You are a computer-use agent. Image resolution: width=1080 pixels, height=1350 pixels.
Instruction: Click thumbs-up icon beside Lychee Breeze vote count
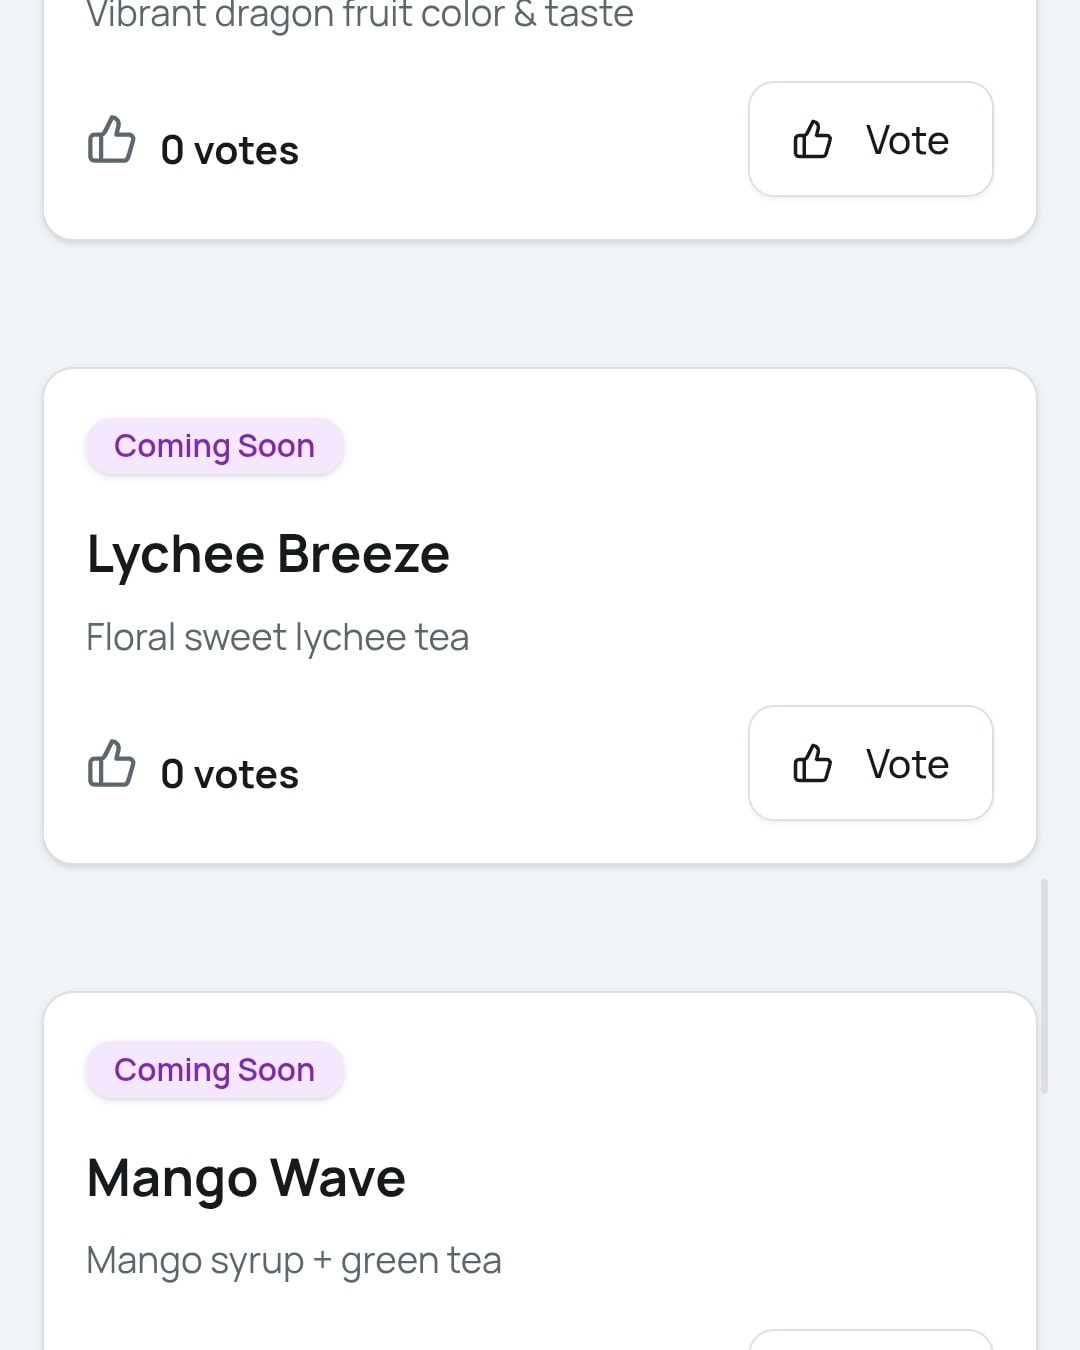(111, 764)
